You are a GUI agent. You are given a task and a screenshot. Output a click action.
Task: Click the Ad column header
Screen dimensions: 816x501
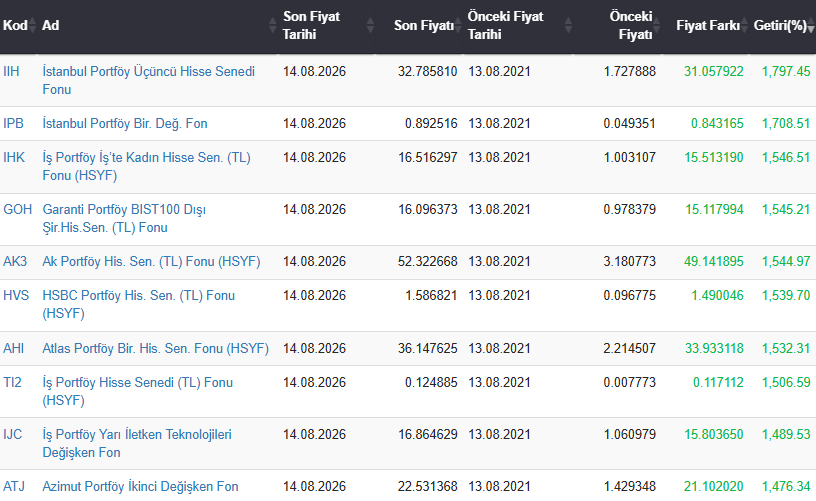[x=50, y=25]
